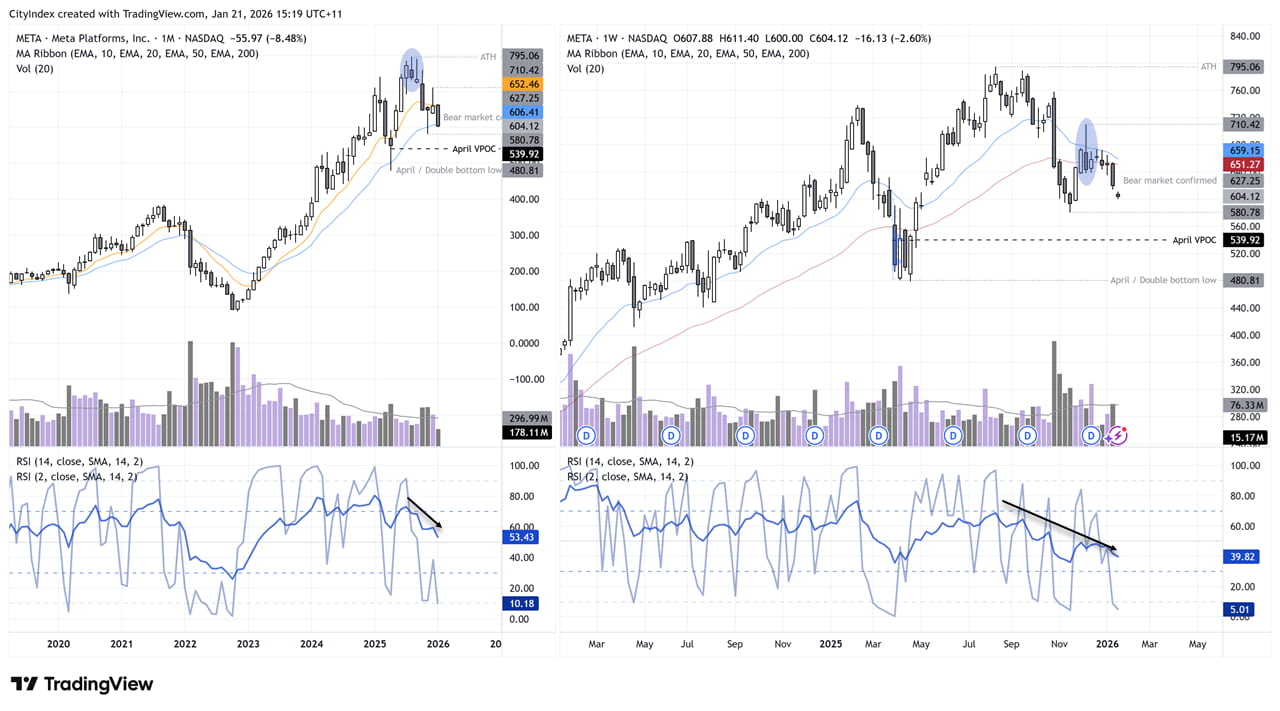
Task: Click the 39.82 RSI value label on weekly chart
Action: point(1241,556)
